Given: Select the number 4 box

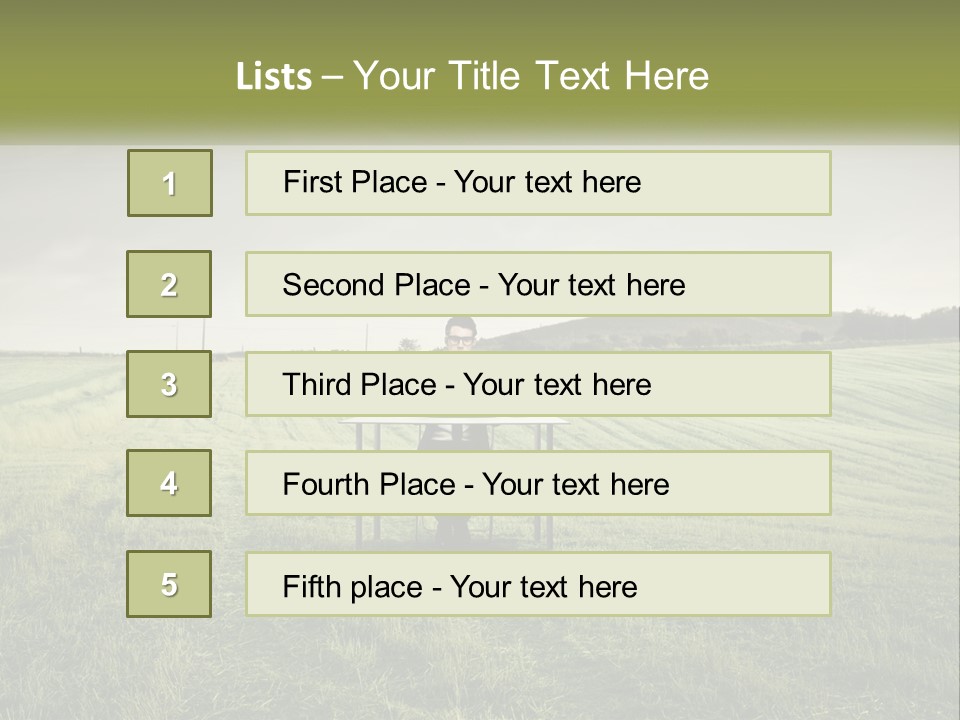Looking at the screenshot, I should pyautogui.click(x=169, y=483).
